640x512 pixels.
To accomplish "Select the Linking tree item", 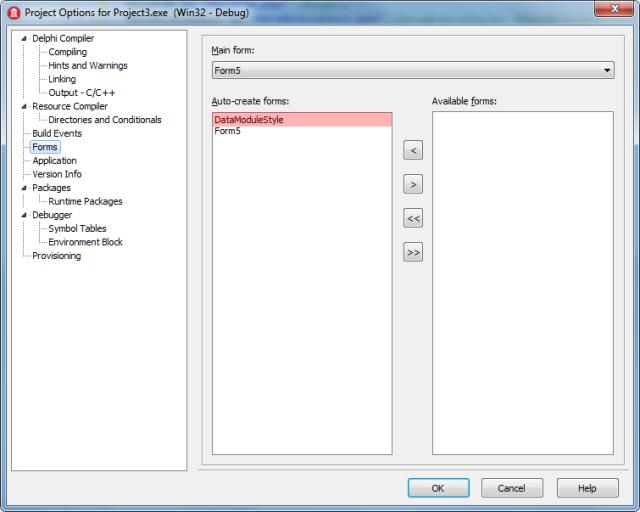I will click(62, 79).
